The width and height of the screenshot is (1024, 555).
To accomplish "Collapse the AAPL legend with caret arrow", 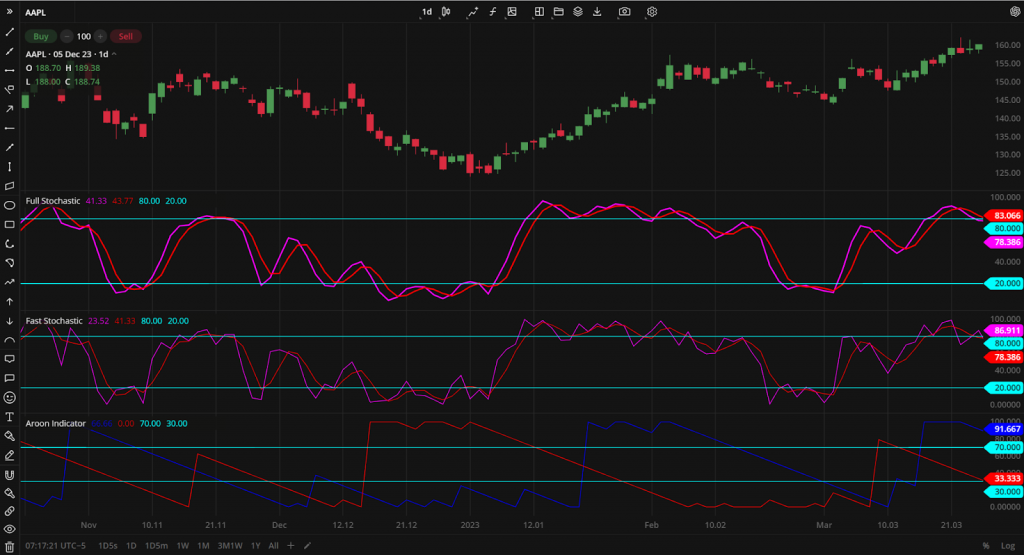I will 114,54.
